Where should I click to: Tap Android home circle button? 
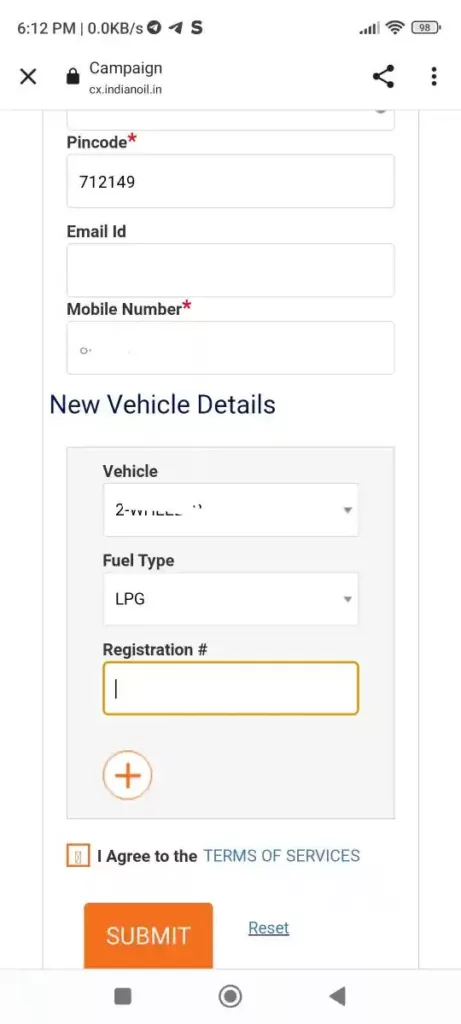tap(230, 996)
